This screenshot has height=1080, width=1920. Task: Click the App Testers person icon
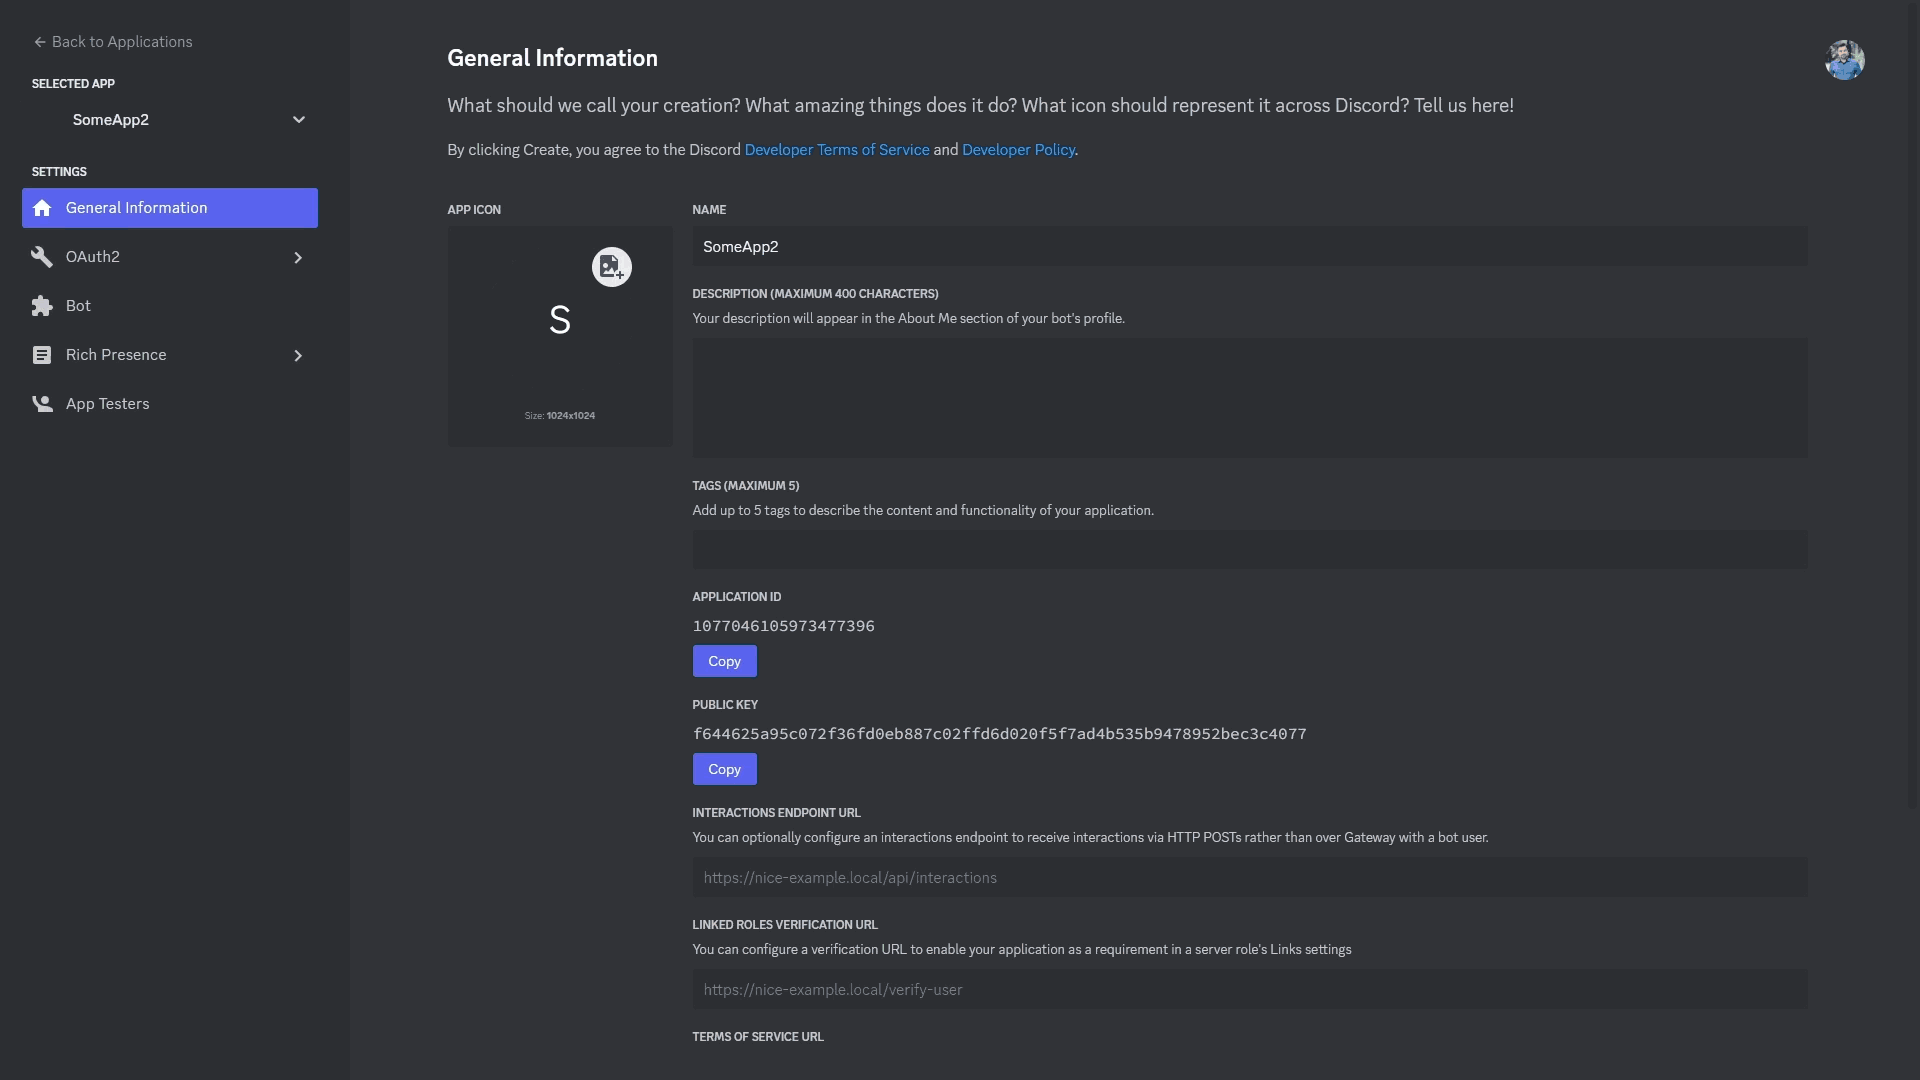pyautogui.click(x=41, y=404)
